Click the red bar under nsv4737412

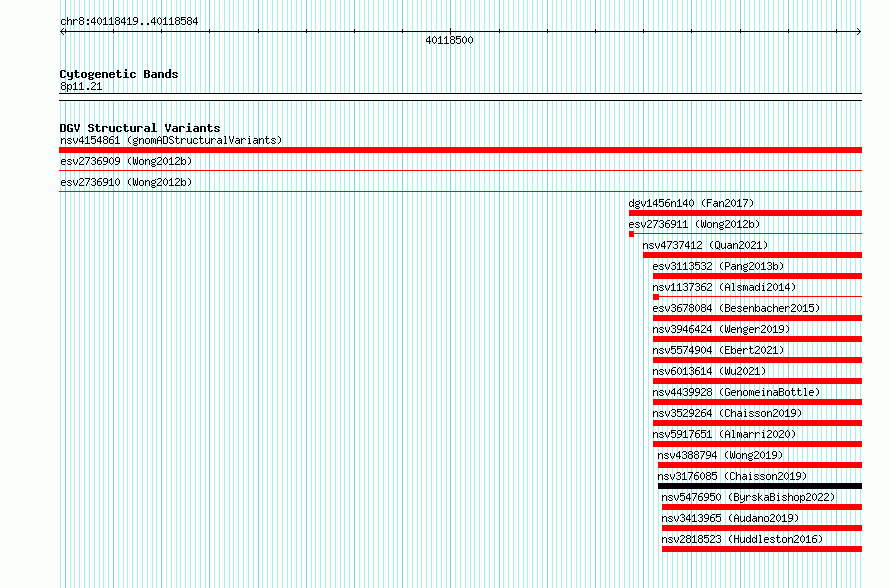tap(753, 255)
